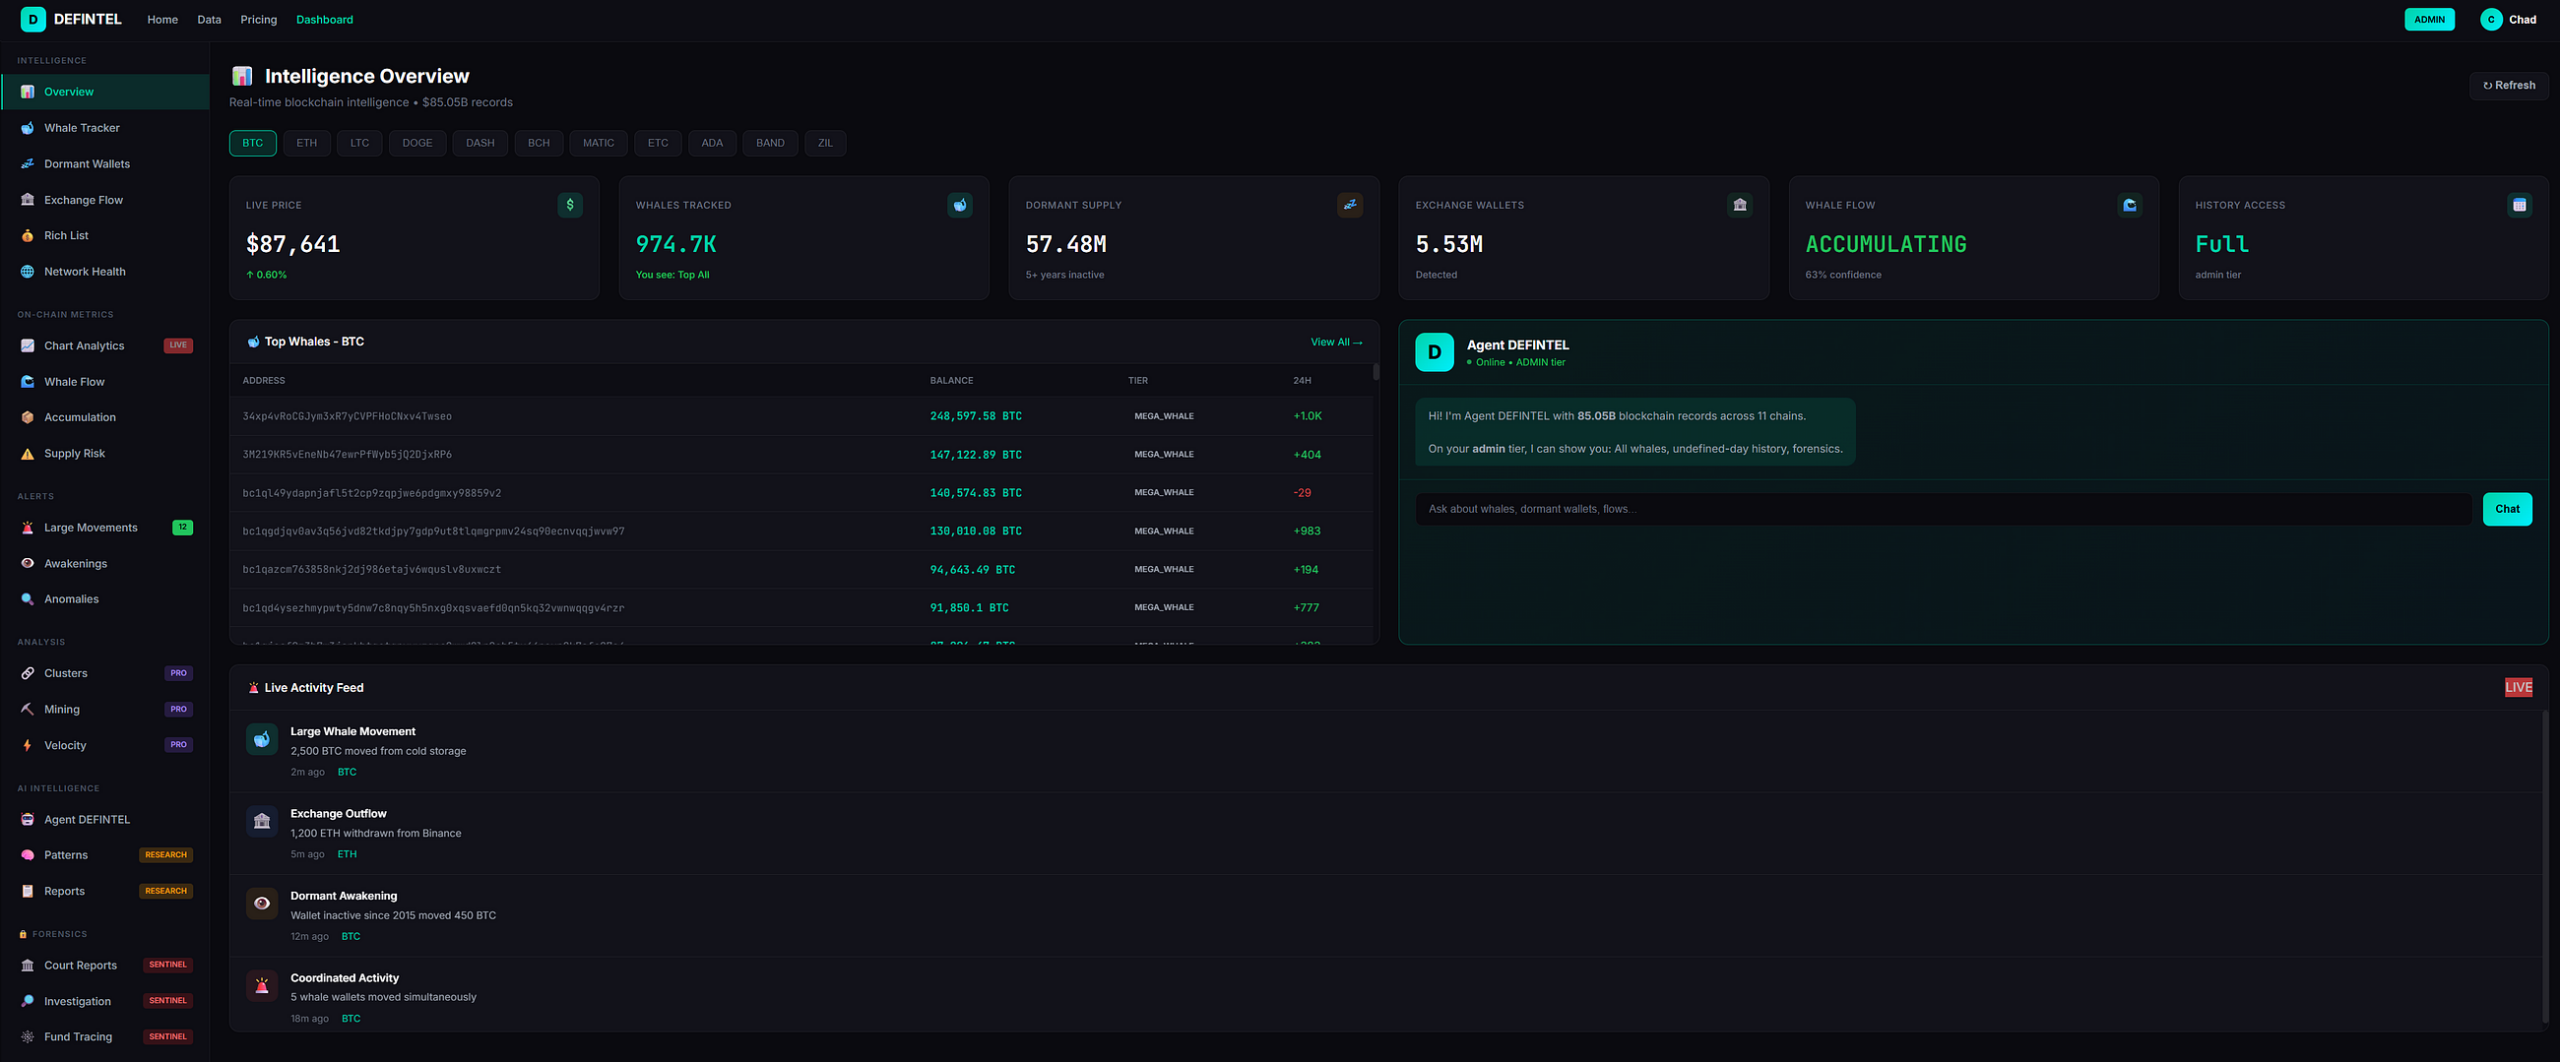Expand the Chart Analytics LIVE panel
The height and width of the screenshot is (1062, 2560).
coord(85,345)
